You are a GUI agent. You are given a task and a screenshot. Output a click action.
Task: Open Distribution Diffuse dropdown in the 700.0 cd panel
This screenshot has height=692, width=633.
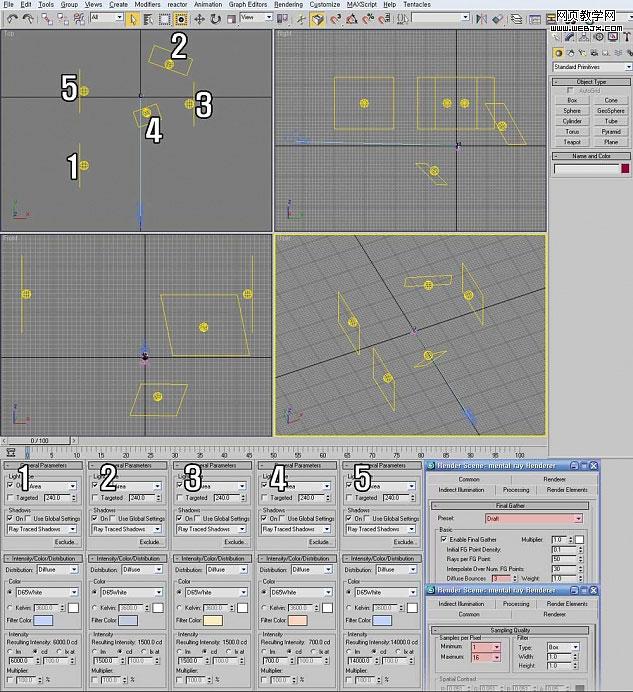pos(311,570)
